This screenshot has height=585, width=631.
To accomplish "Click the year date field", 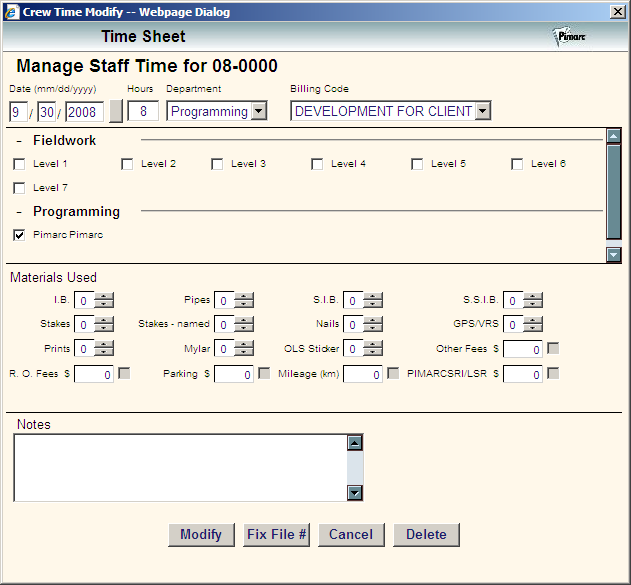I will click(x=85, y=112).
